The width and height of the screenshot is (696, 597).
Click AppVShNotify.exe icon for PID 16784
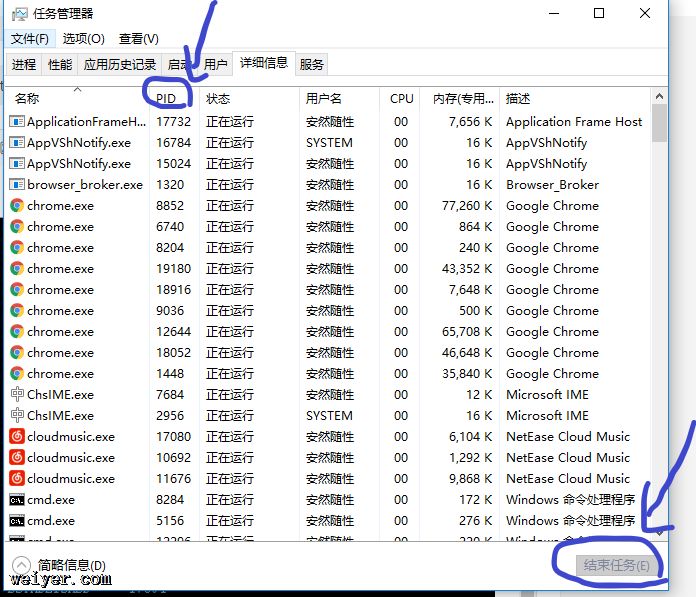[x=17, y=142]
